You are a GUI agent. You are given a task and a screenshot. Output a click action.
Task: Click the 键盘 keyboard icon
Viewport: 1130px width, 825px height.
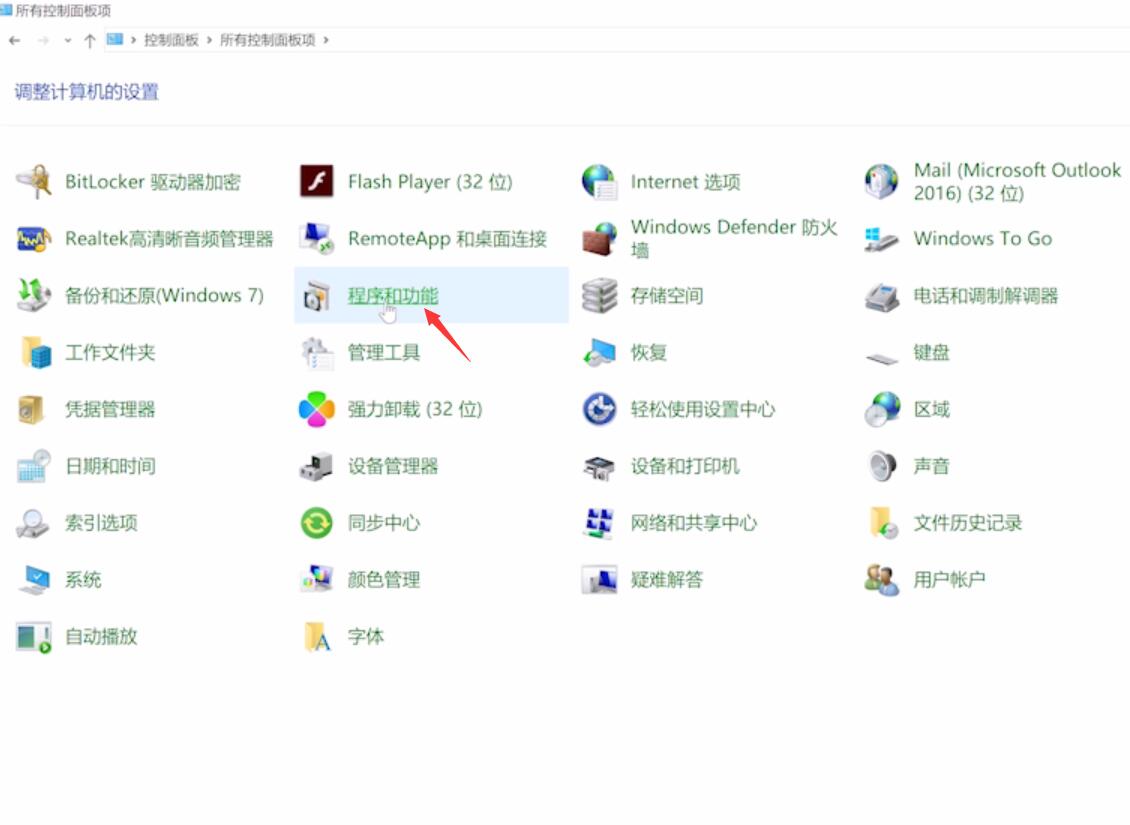point(881,358)
